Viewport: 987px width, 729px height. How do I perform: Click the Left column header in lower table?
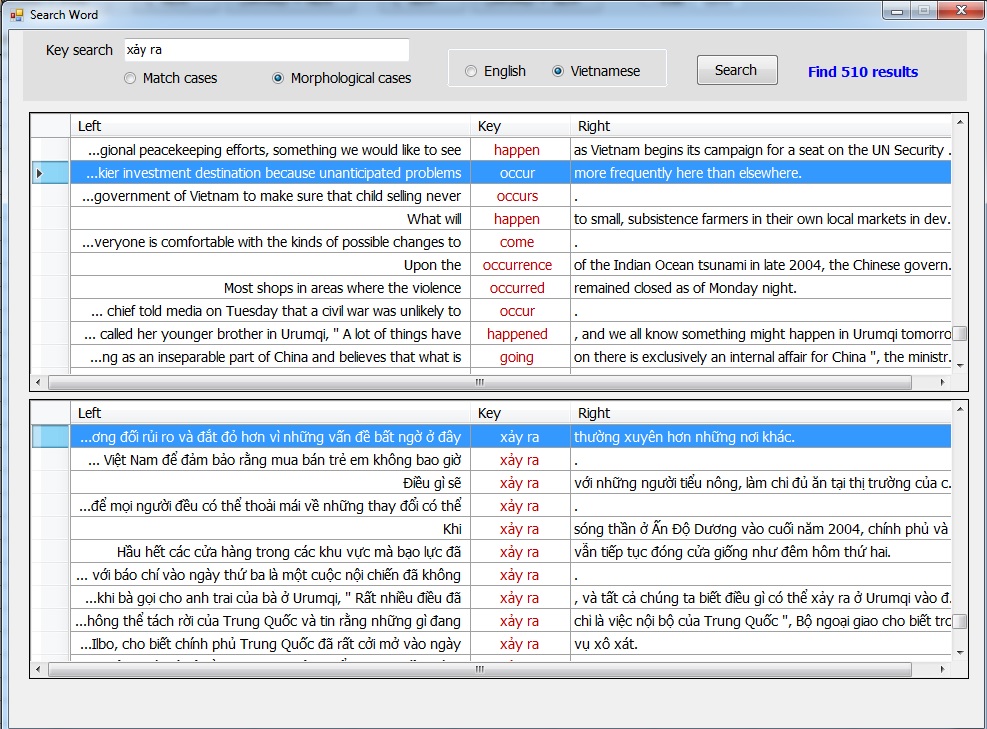pos(270,413)
